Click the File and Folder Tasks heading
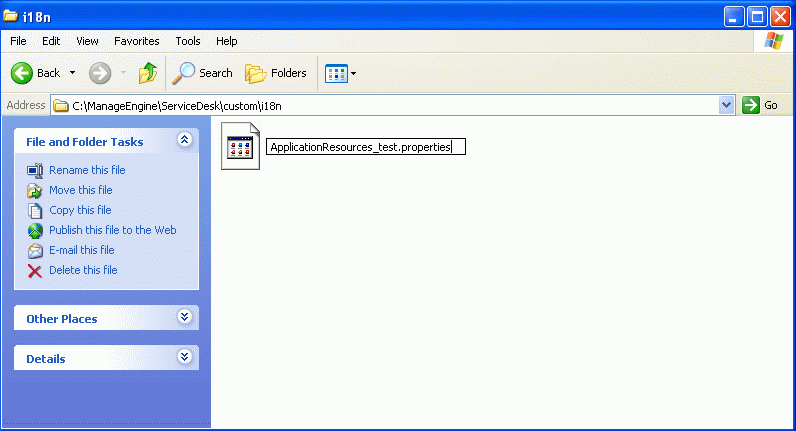The height and width of the screenshot is (431, 796). point(85,142)
